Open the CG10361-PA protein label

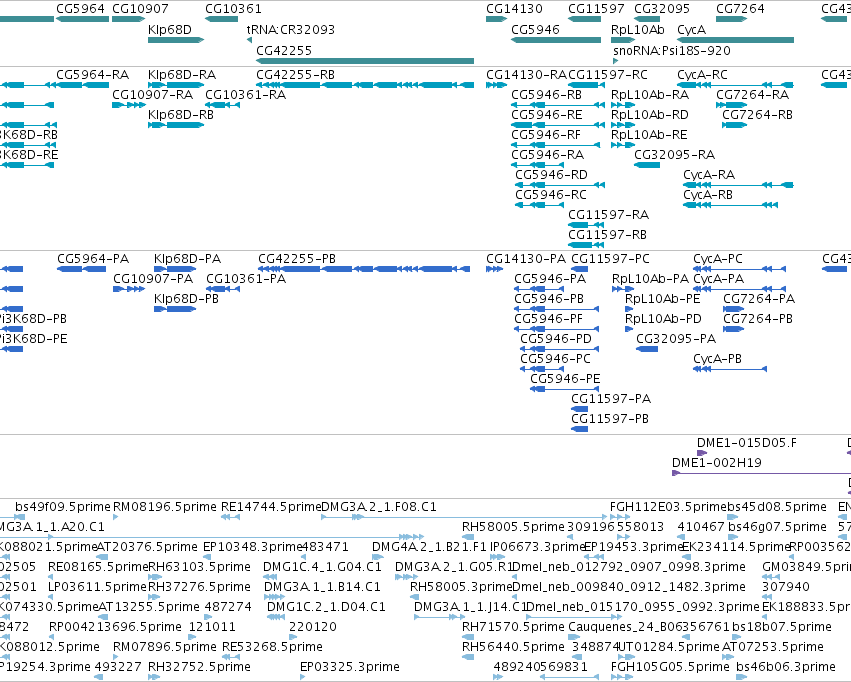246,279
